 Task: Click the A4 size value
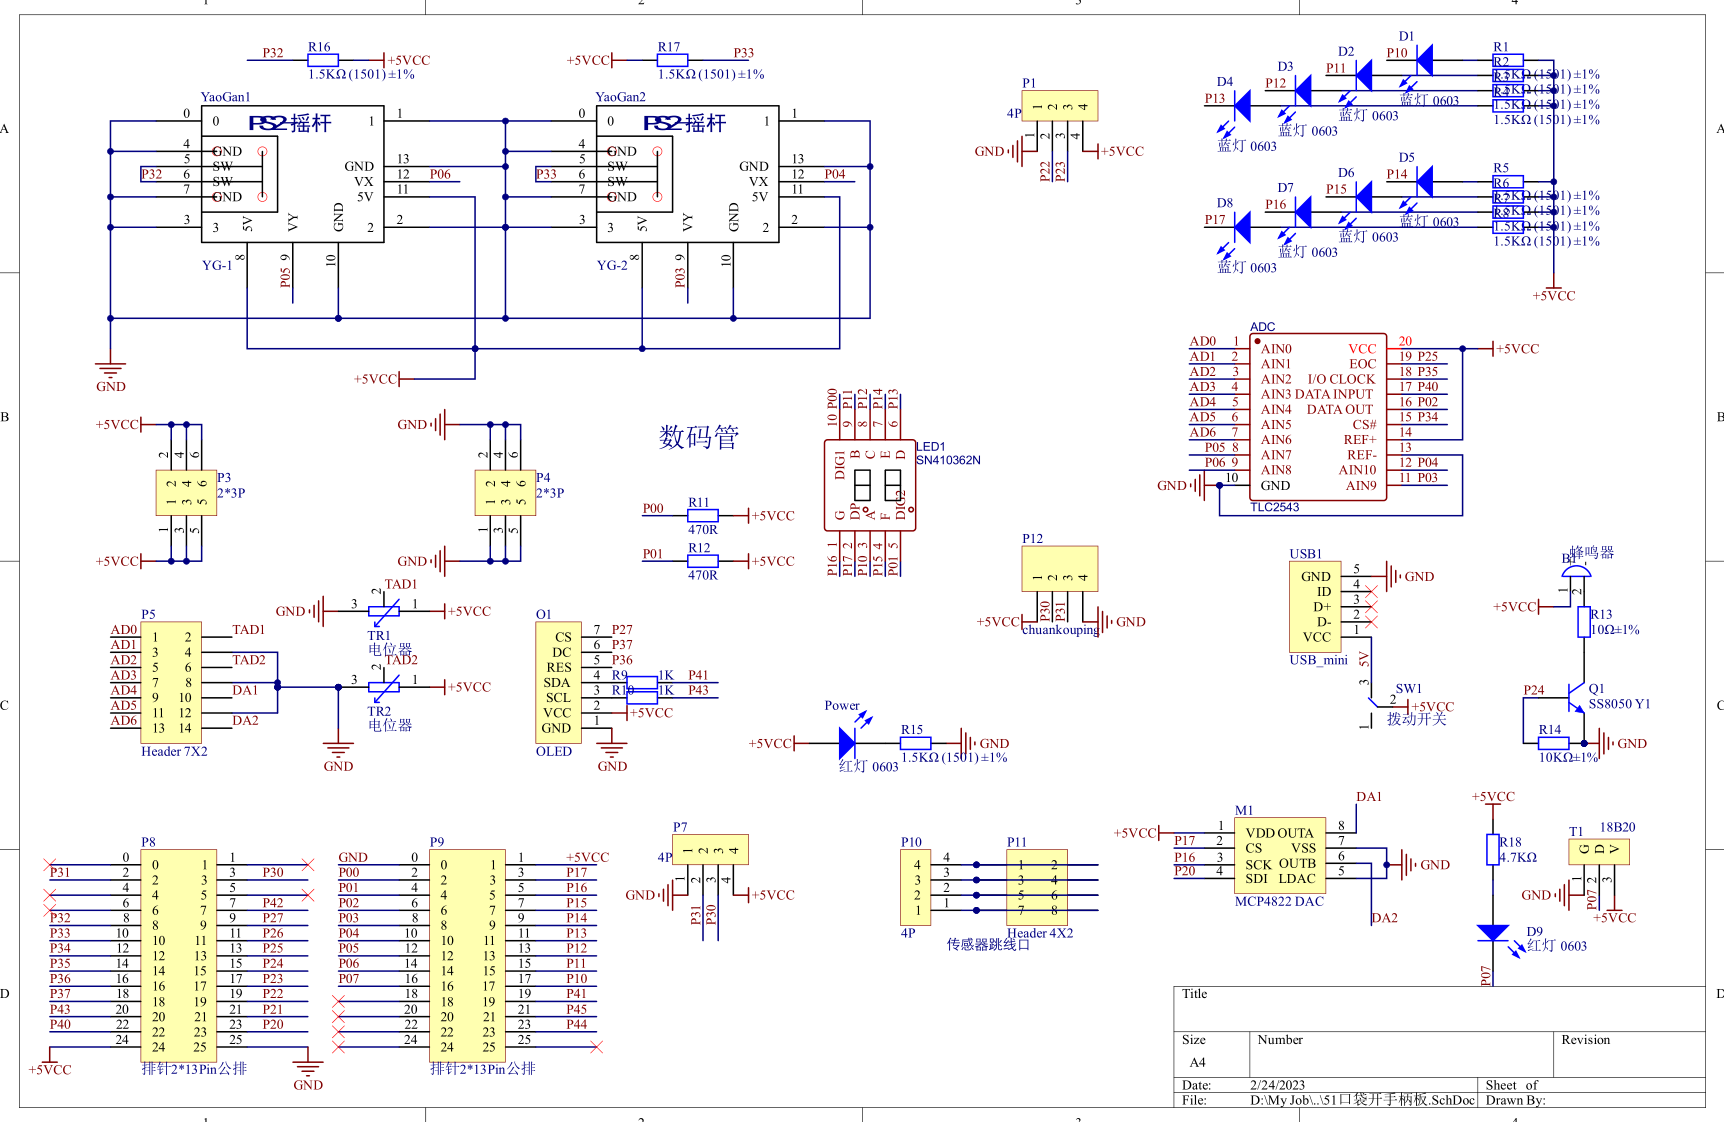(x=1197, y=1062)
